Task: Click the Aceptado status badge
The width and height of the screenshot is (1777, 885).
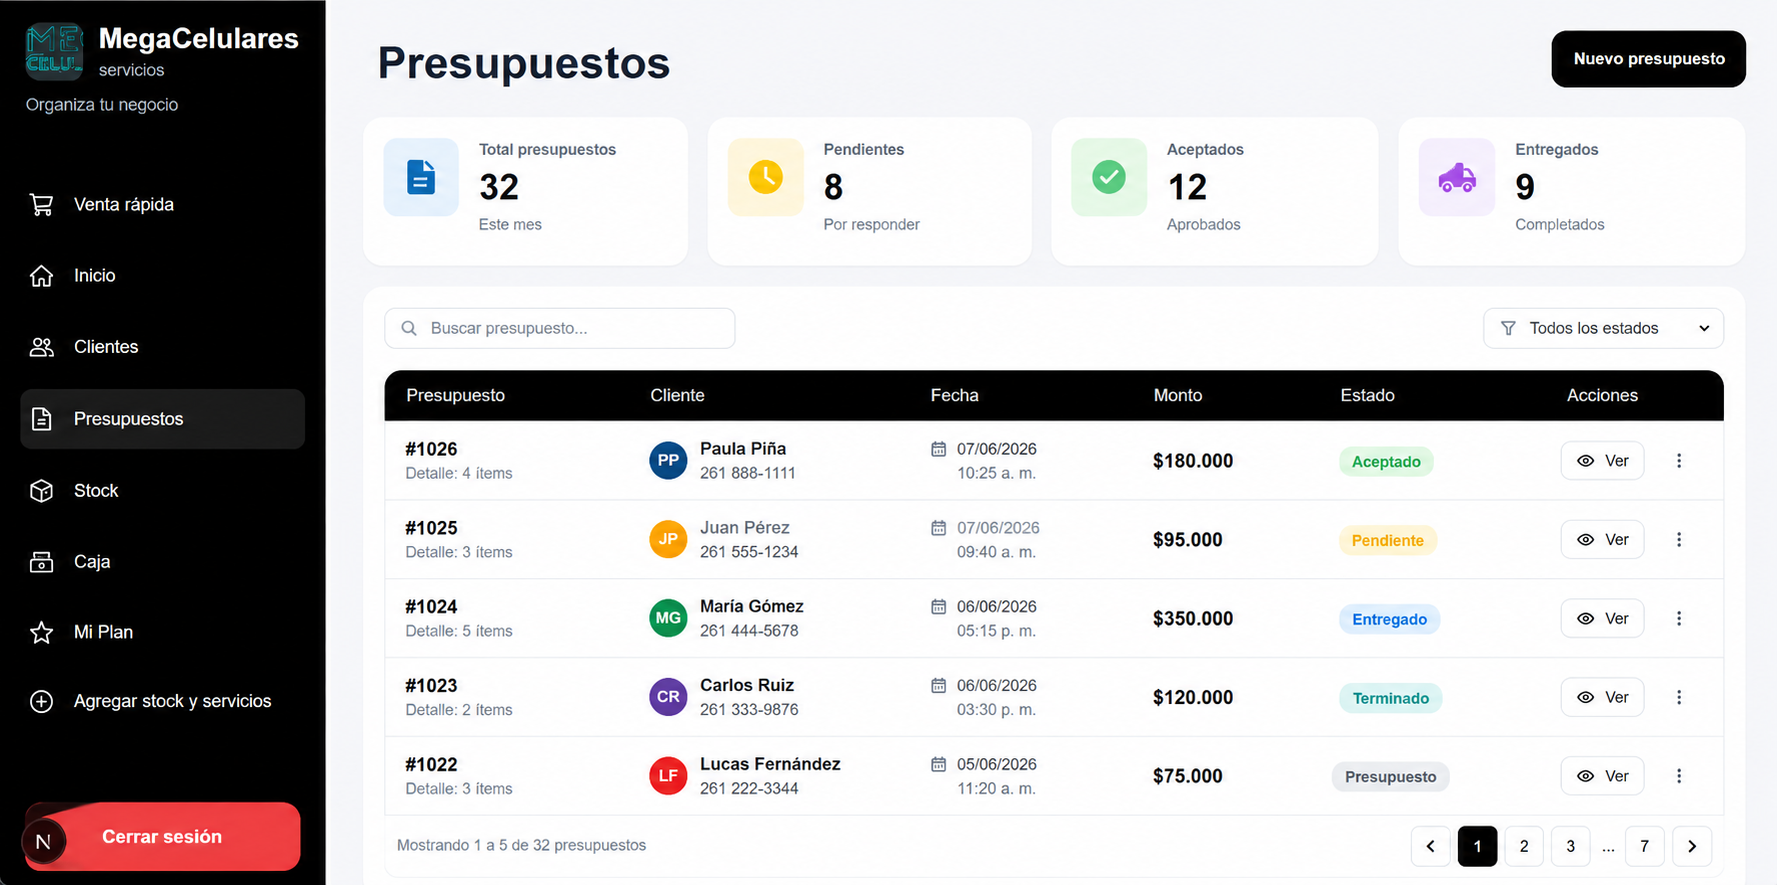Action: (1386, 462)
